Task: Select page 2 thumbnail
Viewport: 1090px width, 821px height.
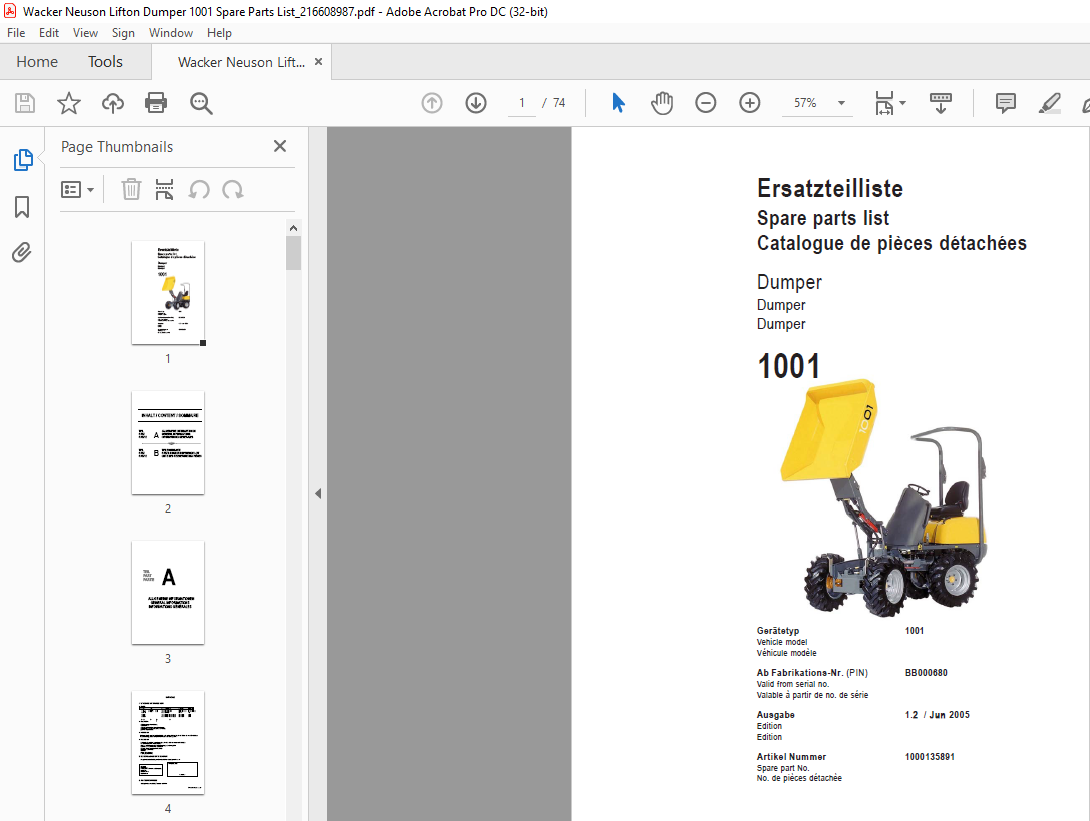Action: (168, 443)
